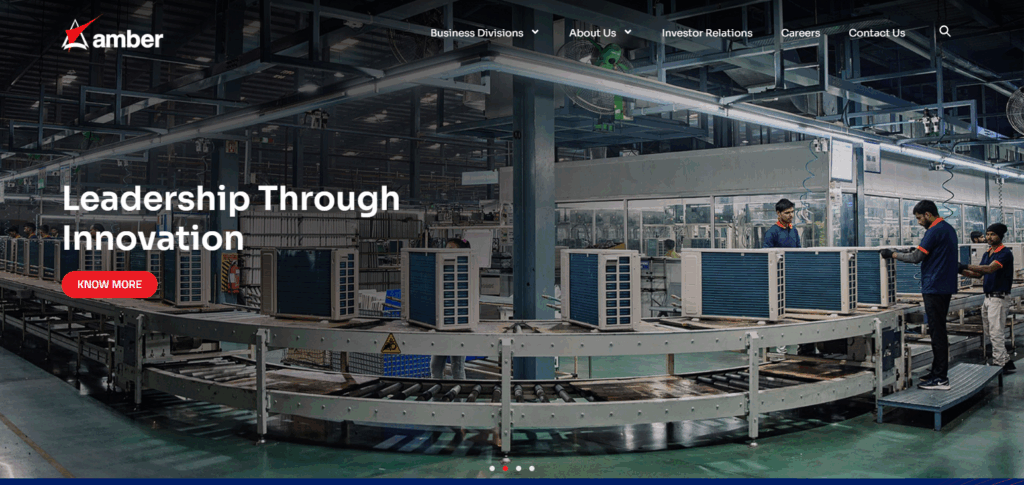Click the worker standing on the platform
This screenshot has width=1024, height=485.
934,290
